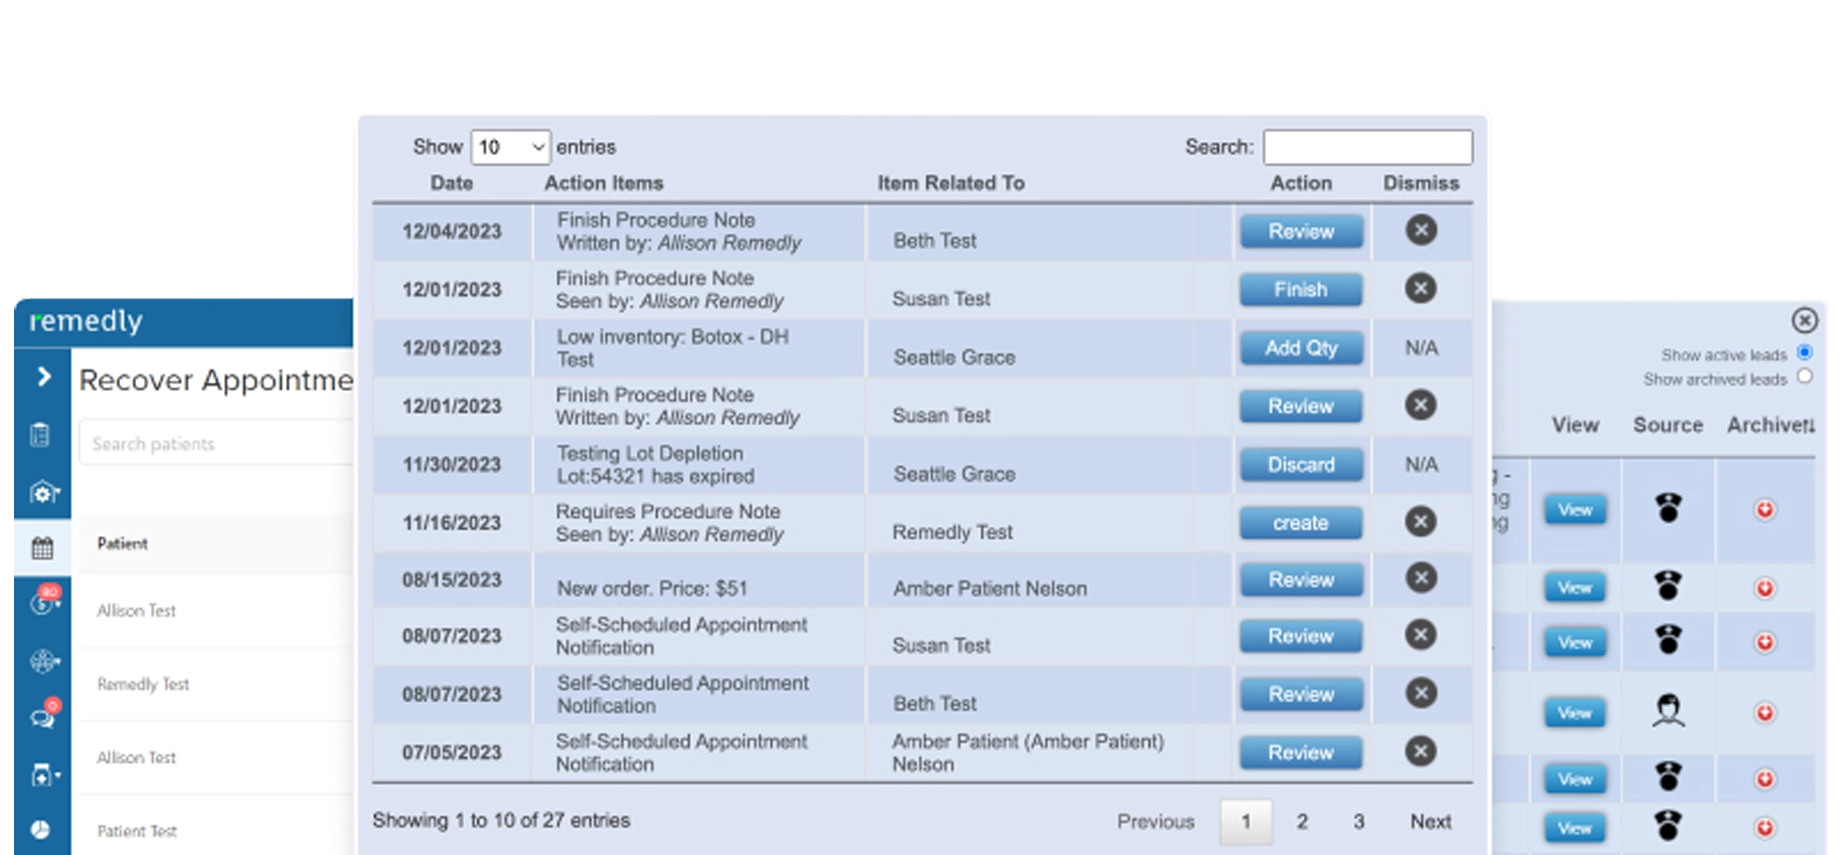Screen dimensions: 1839x855
Task: Open the medication bottle dropdown in sidebar
Action: pos(44,775)
